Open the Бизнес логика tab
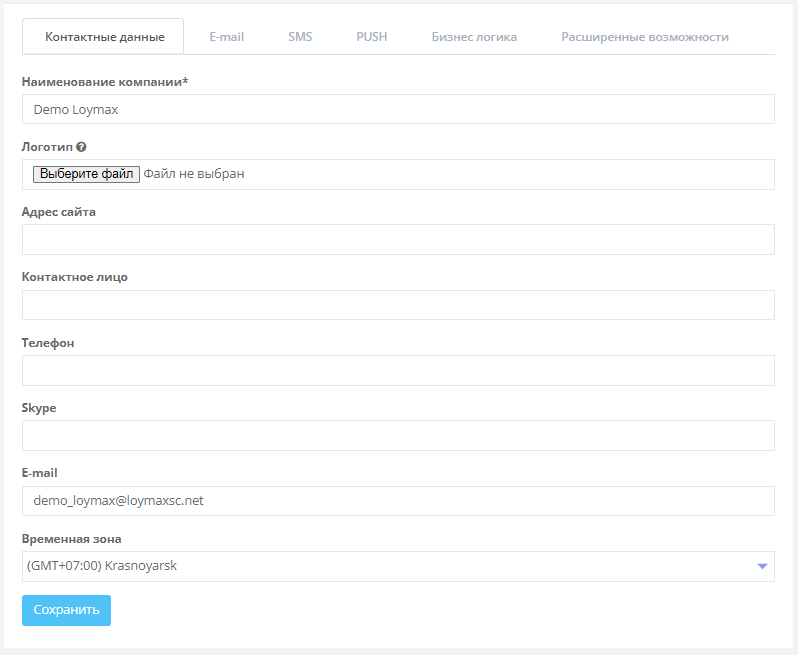Image resolution: width=798 pixels, height=655 pixels. pos(474,37)
